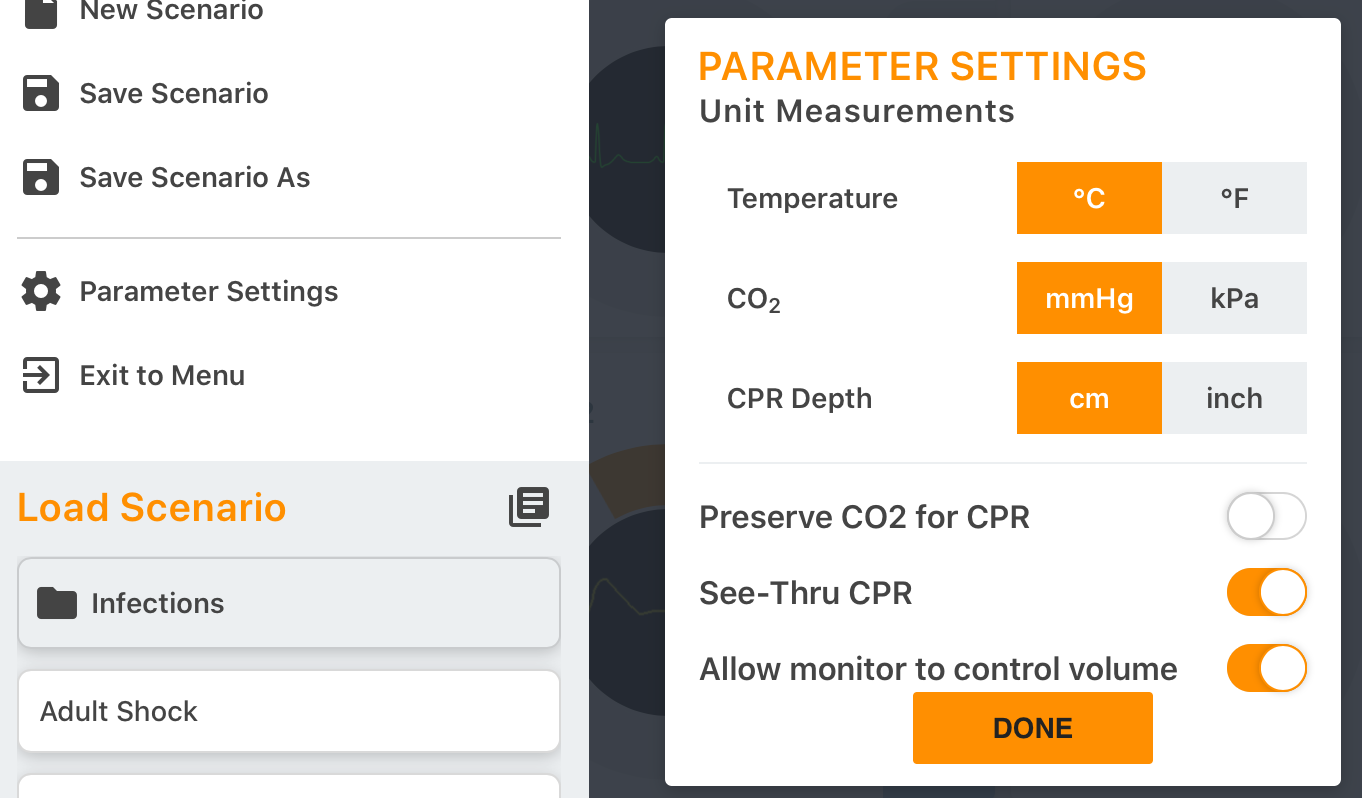Image resolution: width=1362 pixels, height=798 pixels.
Task: Open the Infections scenario folder
Action: 288,603
